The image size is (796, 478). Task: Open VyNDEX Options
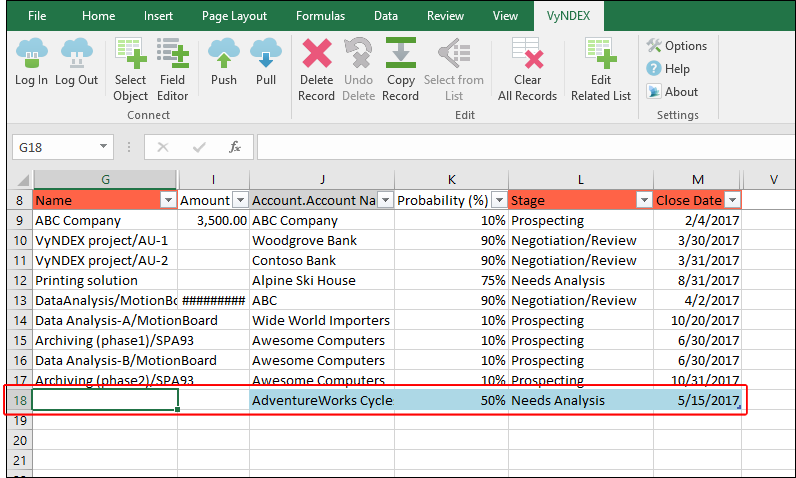click(x=677, y=46)
